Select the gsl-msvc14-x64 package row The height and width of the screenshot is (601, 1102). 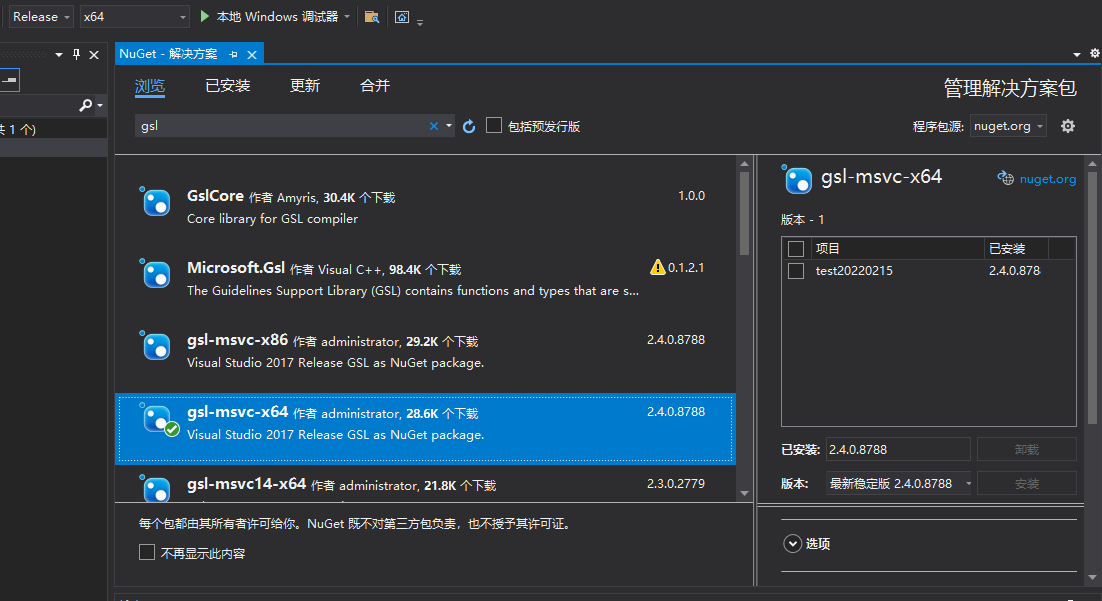click(425, 485)
